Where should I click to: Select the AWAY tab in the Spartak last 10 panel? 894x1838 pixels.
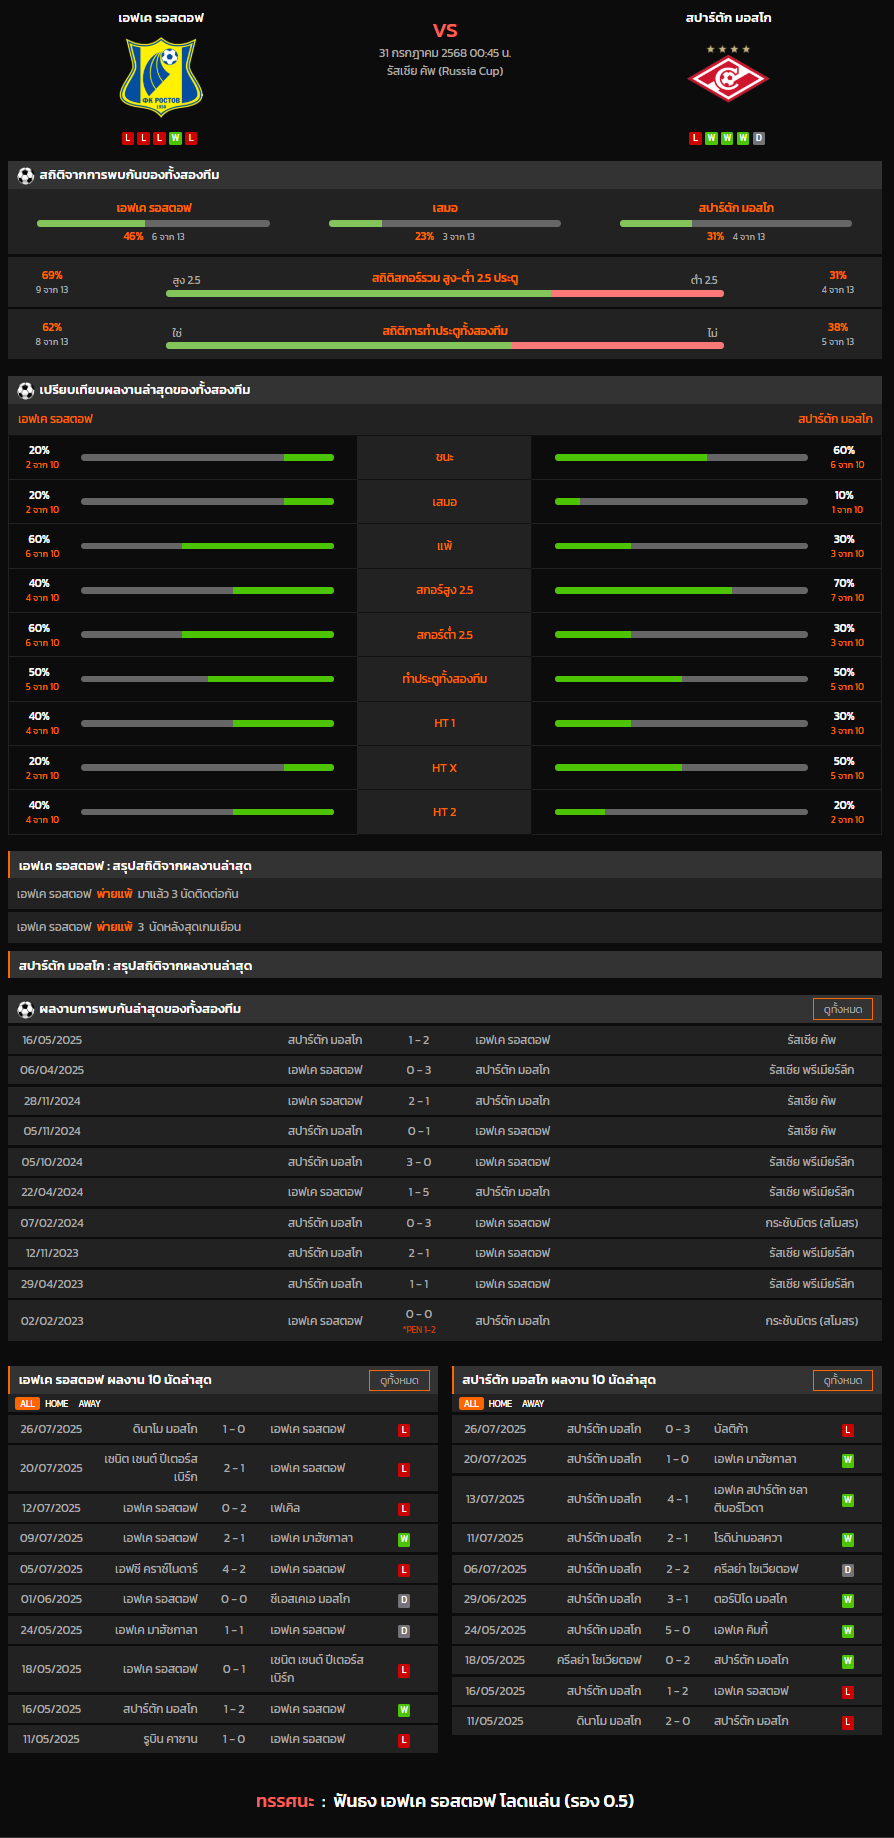[x=534, y=1404]
